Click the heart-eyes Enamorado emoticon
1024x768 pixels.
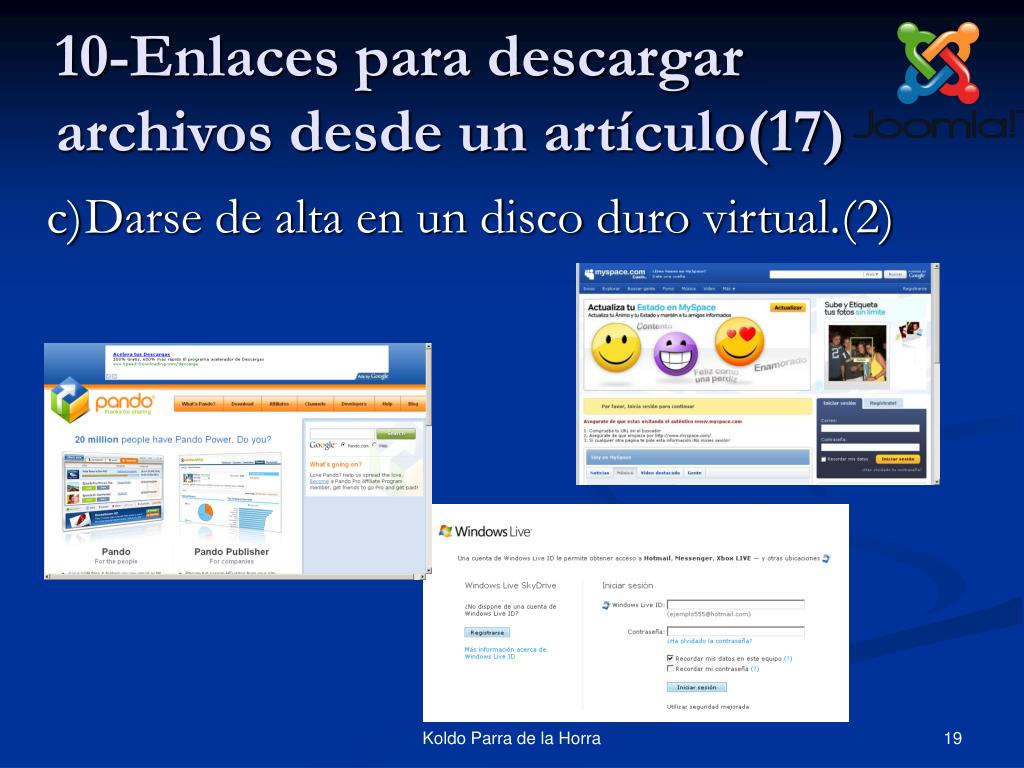click(x=739, y=342)
